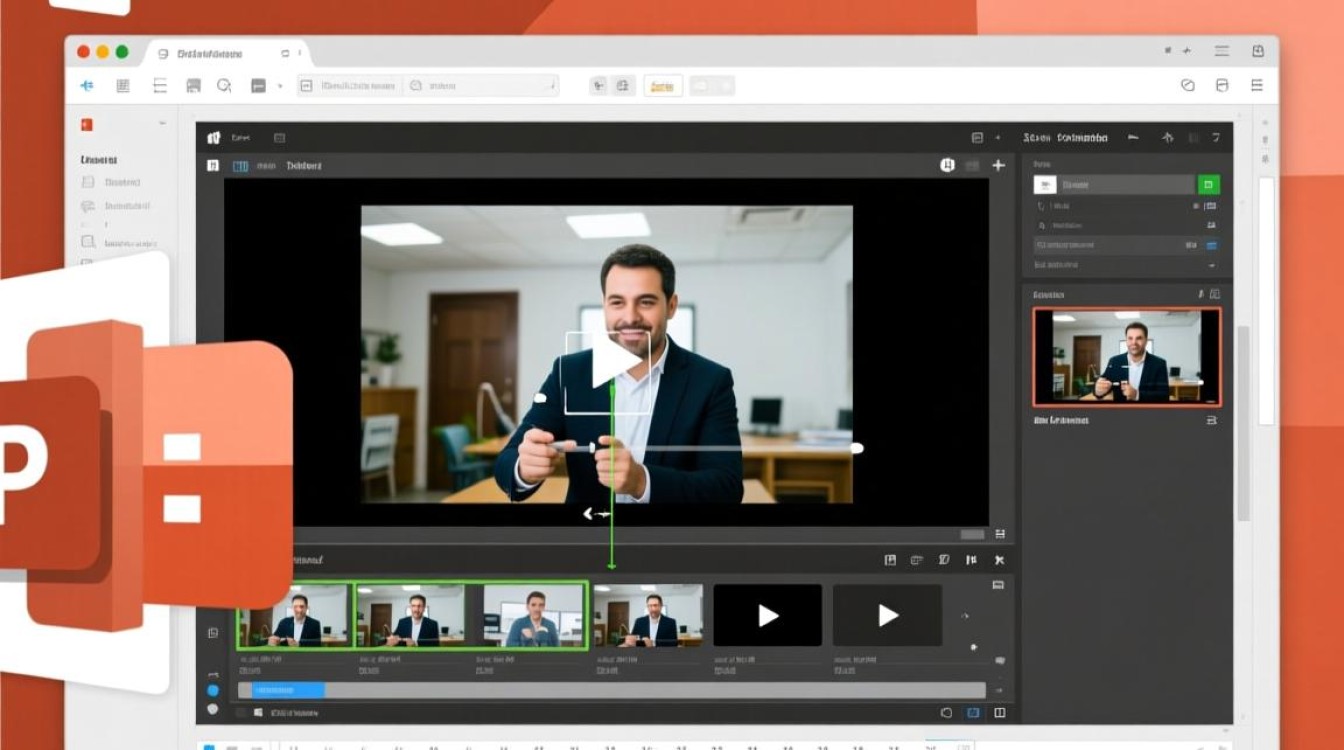
Task: Select the orange-bordered video thumbnail in right panel
Action: point(1127,356)
